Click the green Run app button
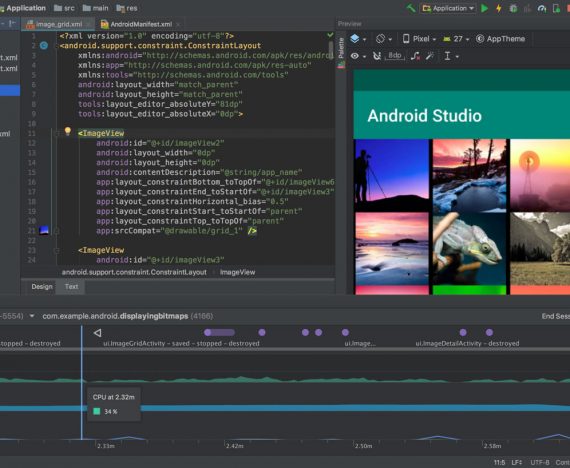The width and height of the screenshot is (570, 468). pos(485,8)
